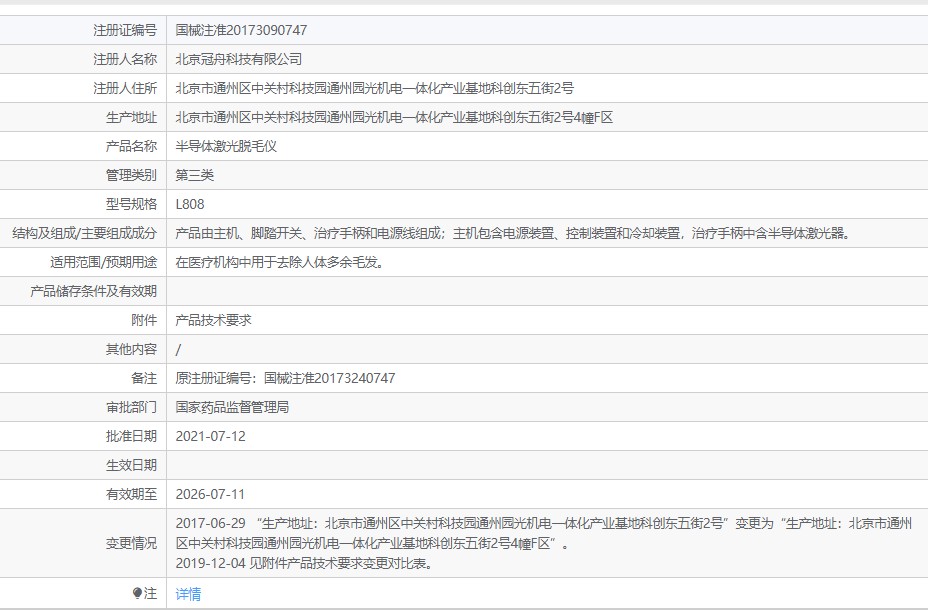Click intended use text 在医疗机构中用于去除人体多余毛发
Viewport: 928px width, 613px height.
280,262
